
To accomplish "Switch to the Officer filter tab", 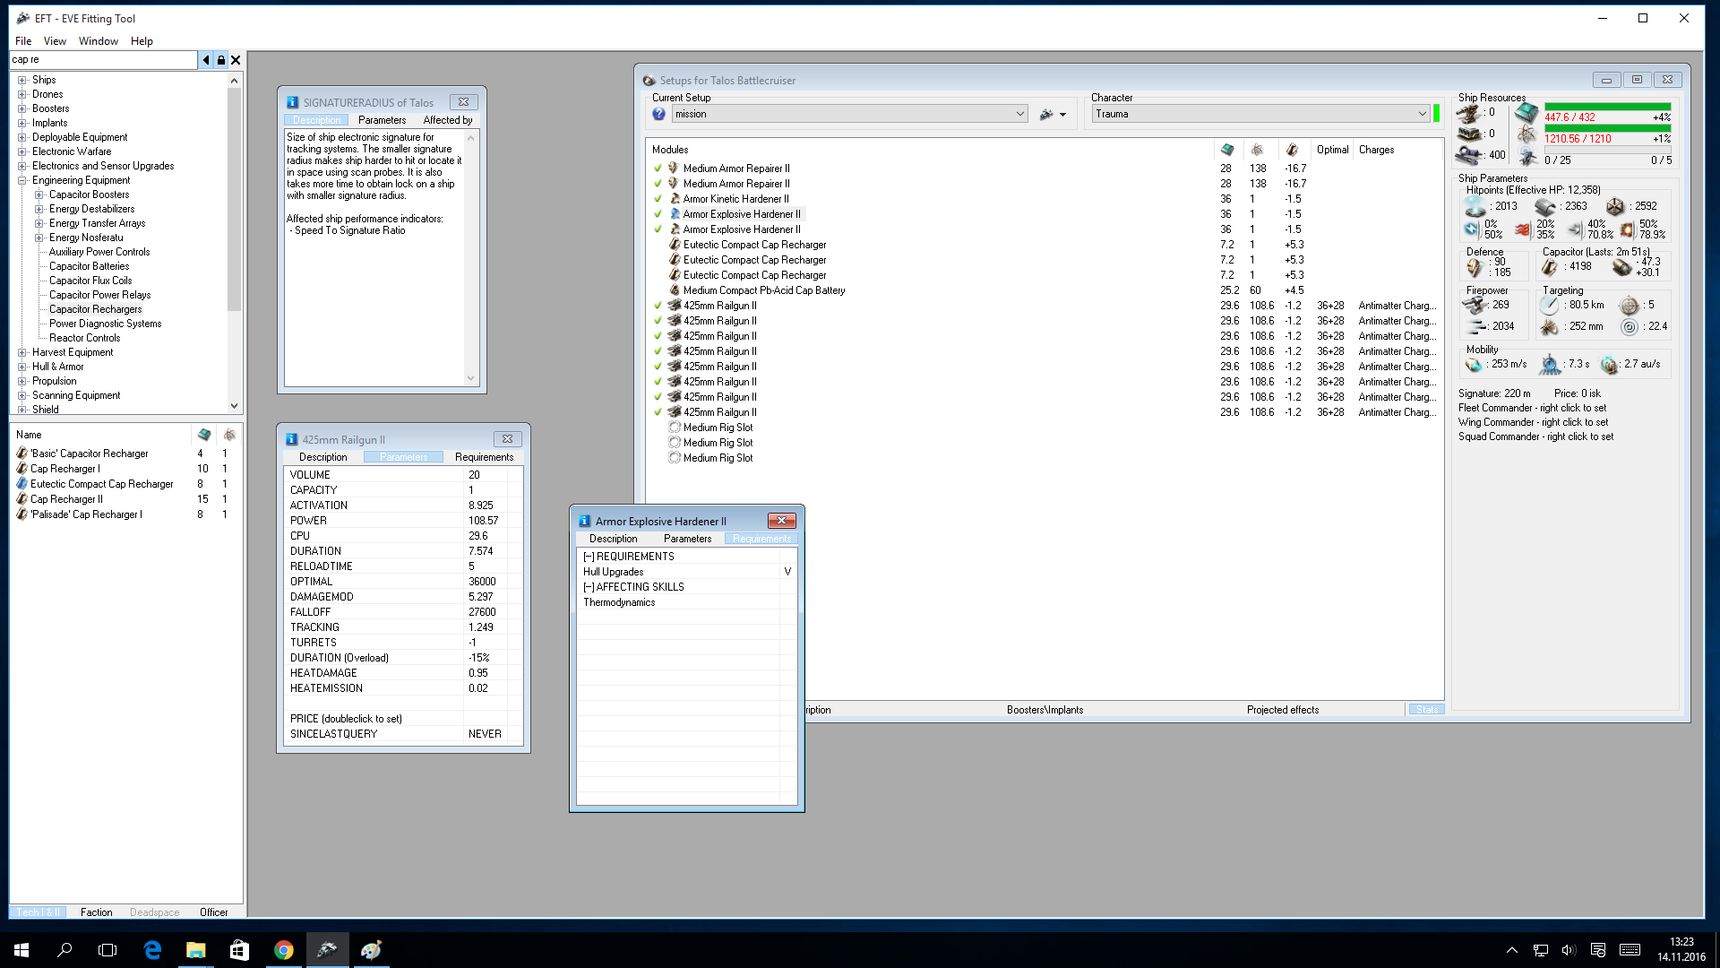I will point(214,912).
